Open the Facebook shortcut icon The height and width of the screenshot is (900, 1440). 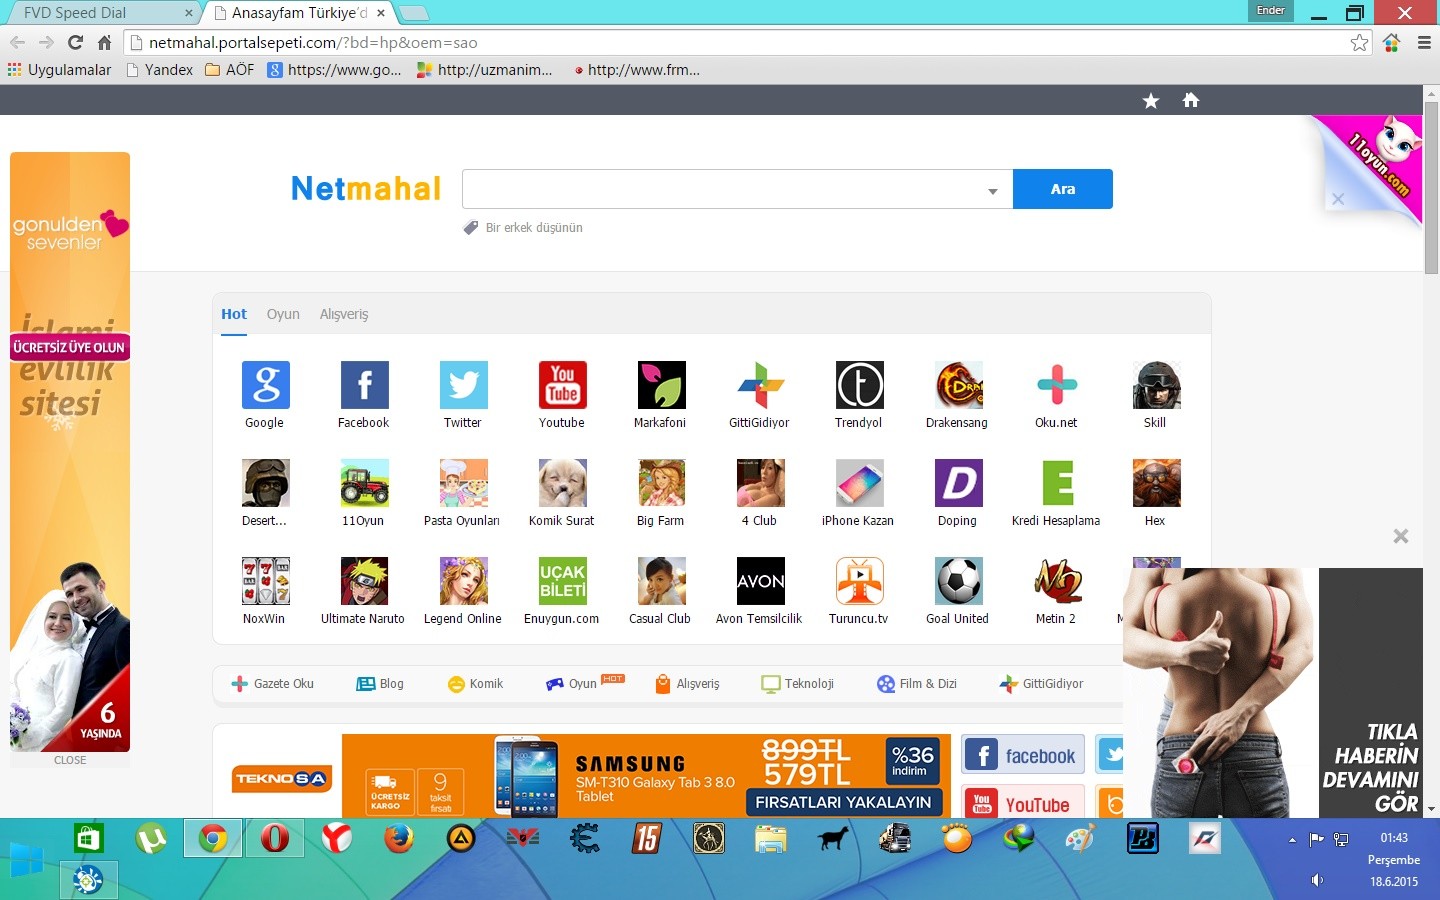click(x=364, y=385)
